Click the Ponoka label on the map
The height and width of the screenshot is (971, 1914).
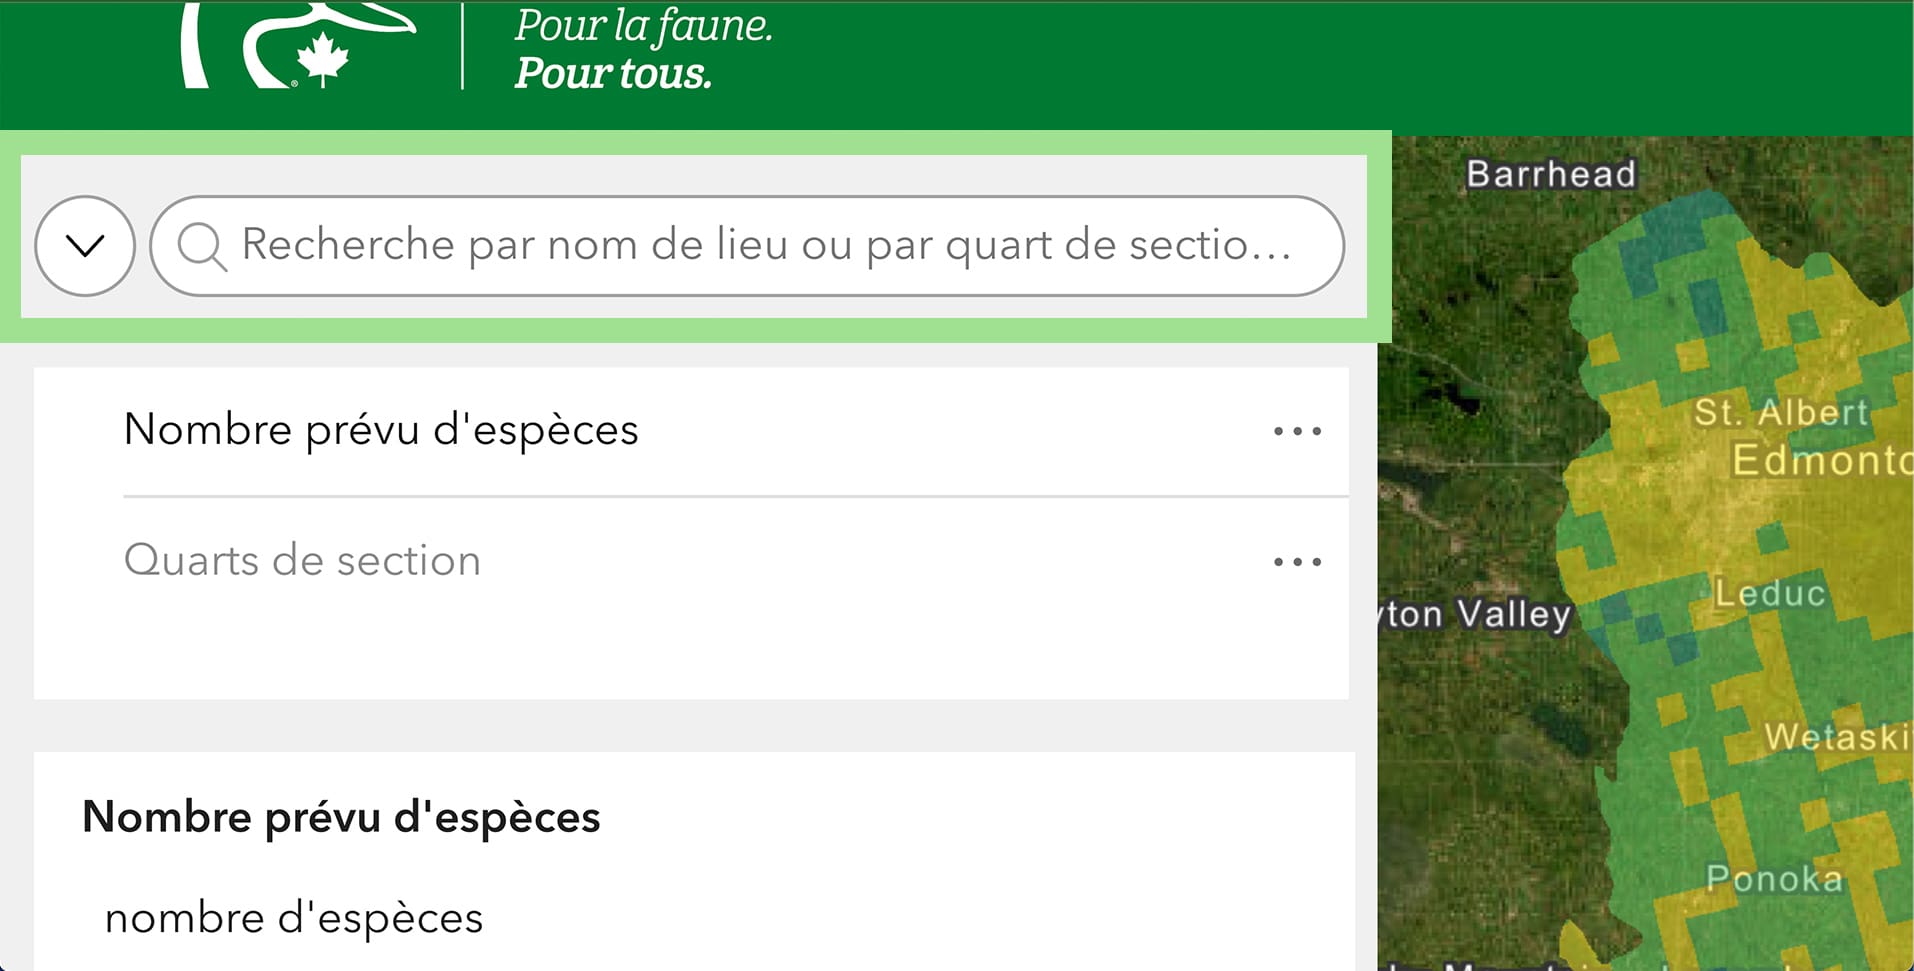point(1774,878)
